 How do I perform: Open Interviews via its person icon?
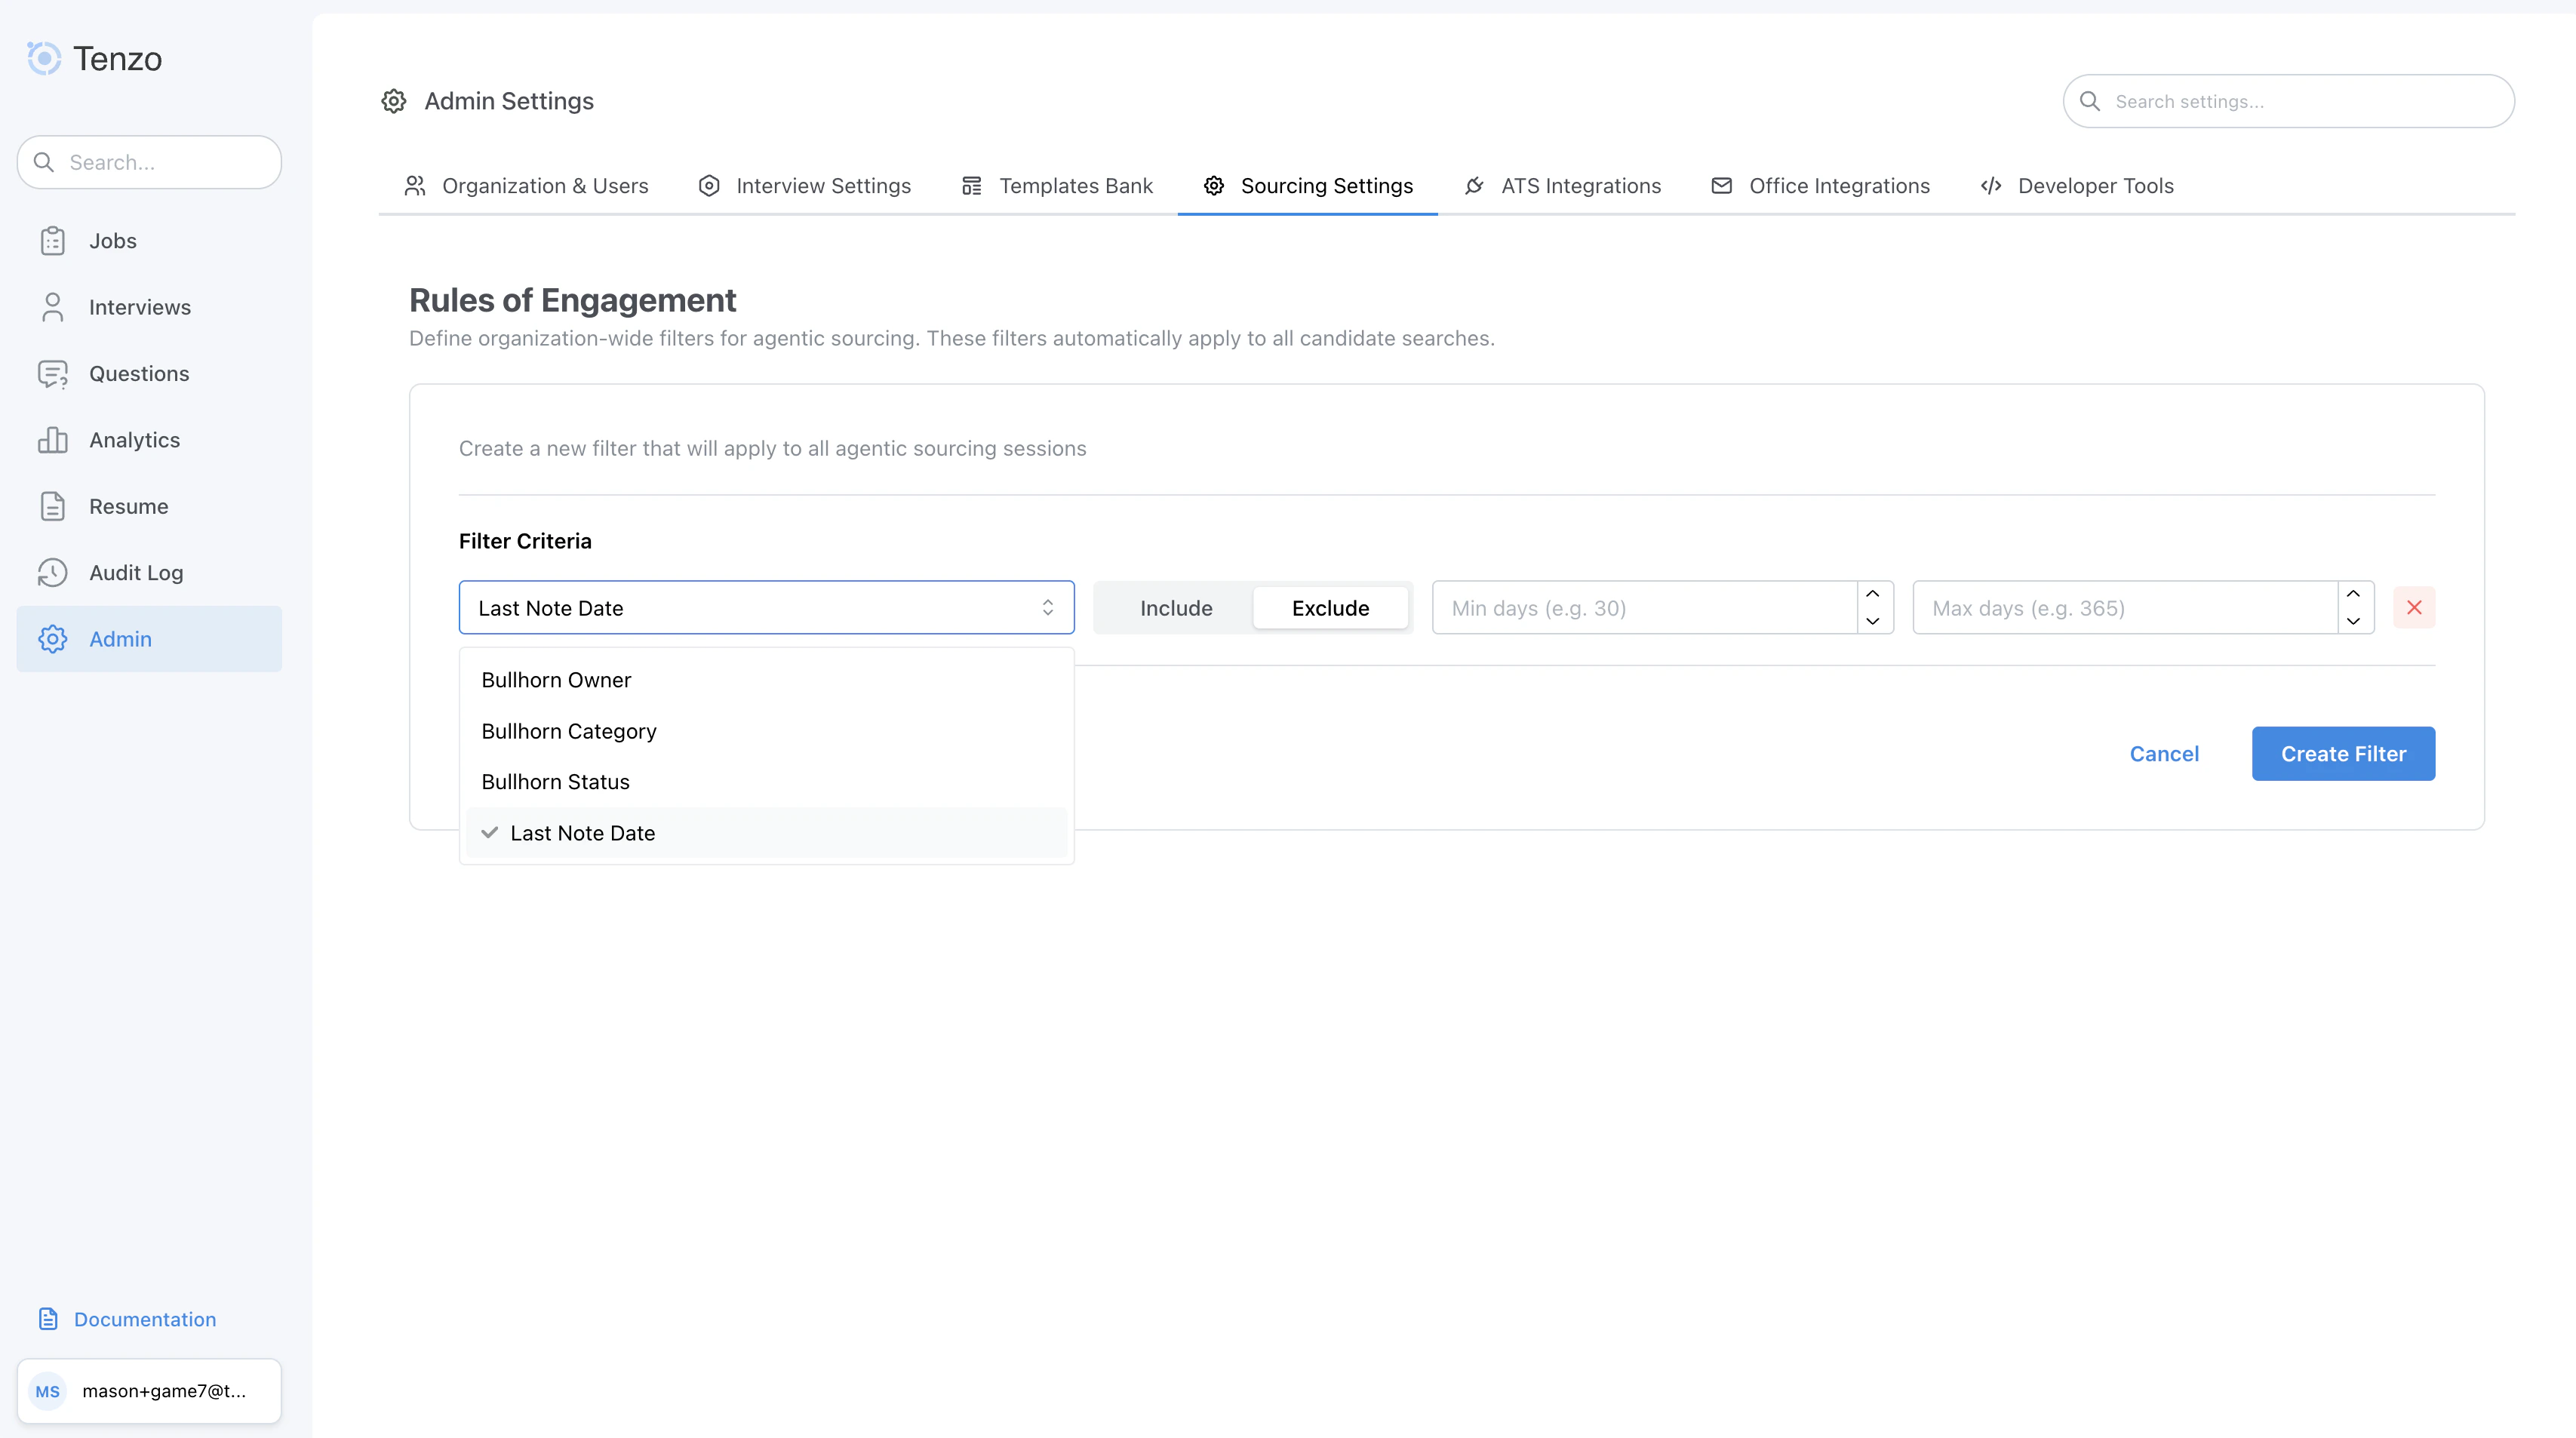53,307
